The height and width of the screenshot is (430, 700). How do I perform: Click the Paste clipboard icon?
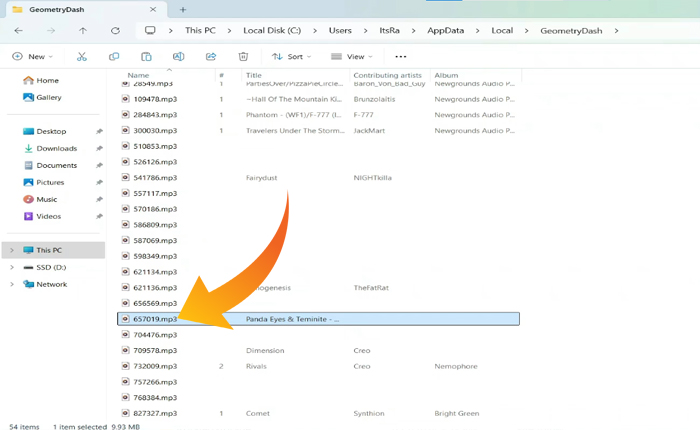click(146, 57)
